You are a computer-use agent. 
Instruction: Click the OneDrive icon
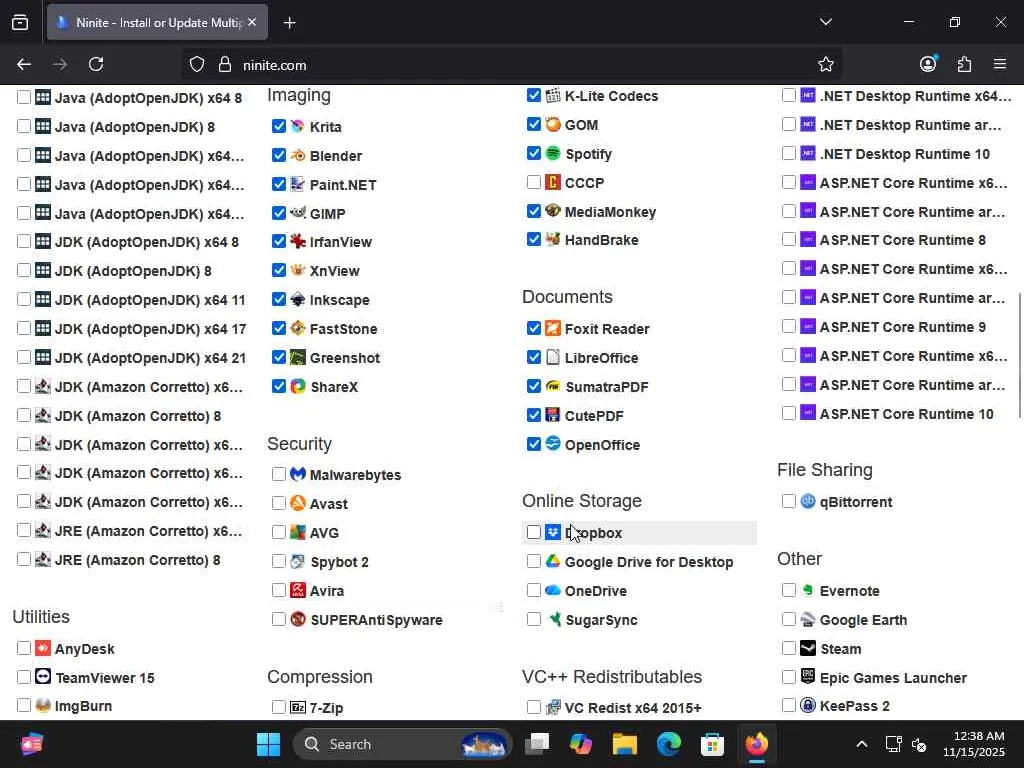coord(552,590)
